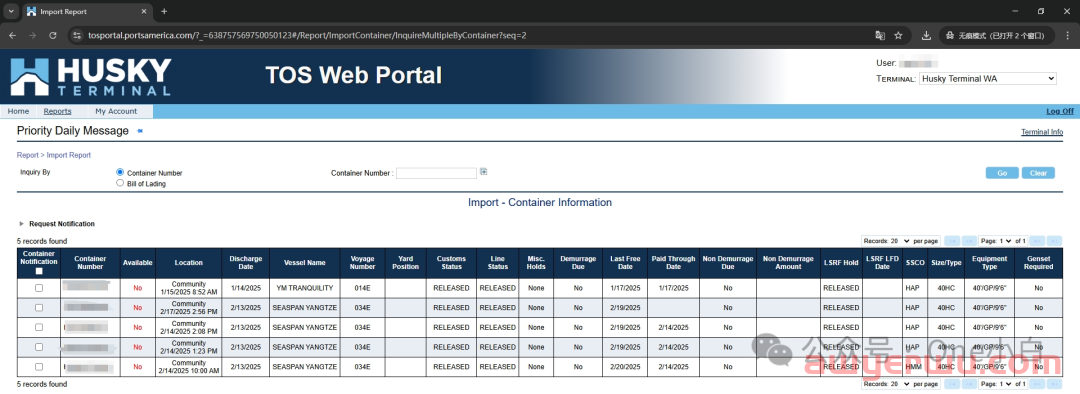Tick the checkbox for the YM TRANQUILITY row
Viewport: 1080px width, 394px height.
(39, 288)
